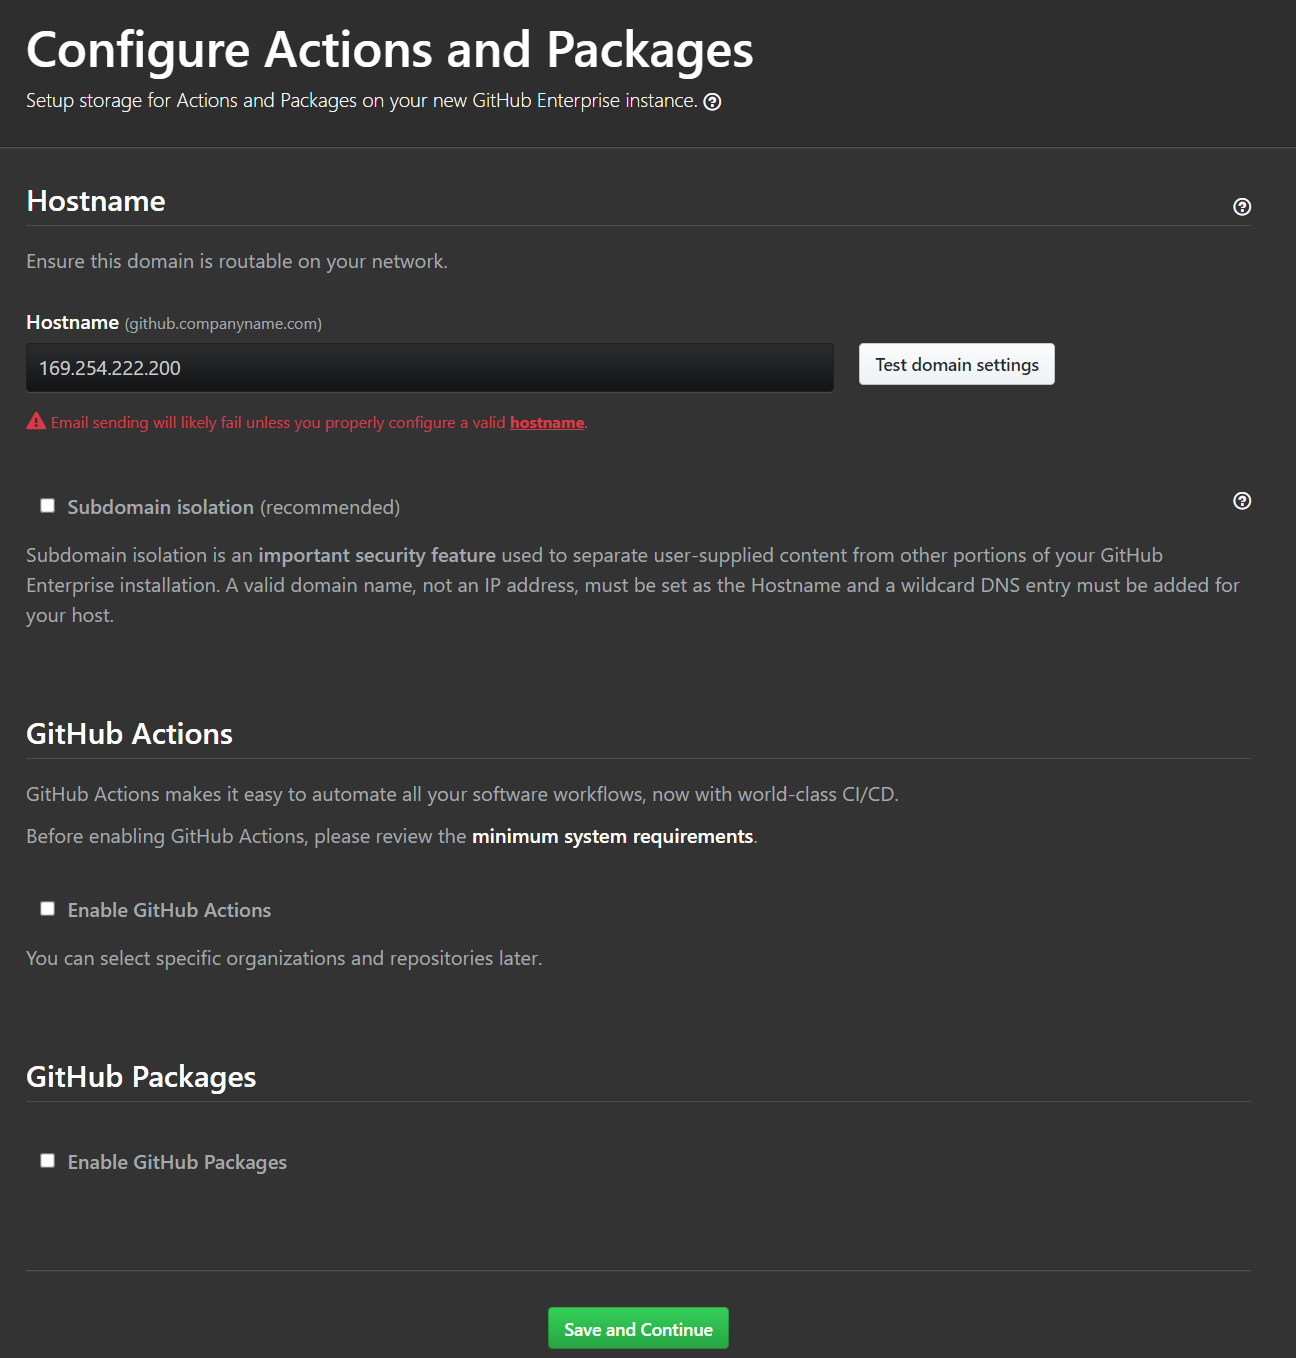1296x1358 pixels.
Task: Focus the Hostname input field
Action: (430, 368)
